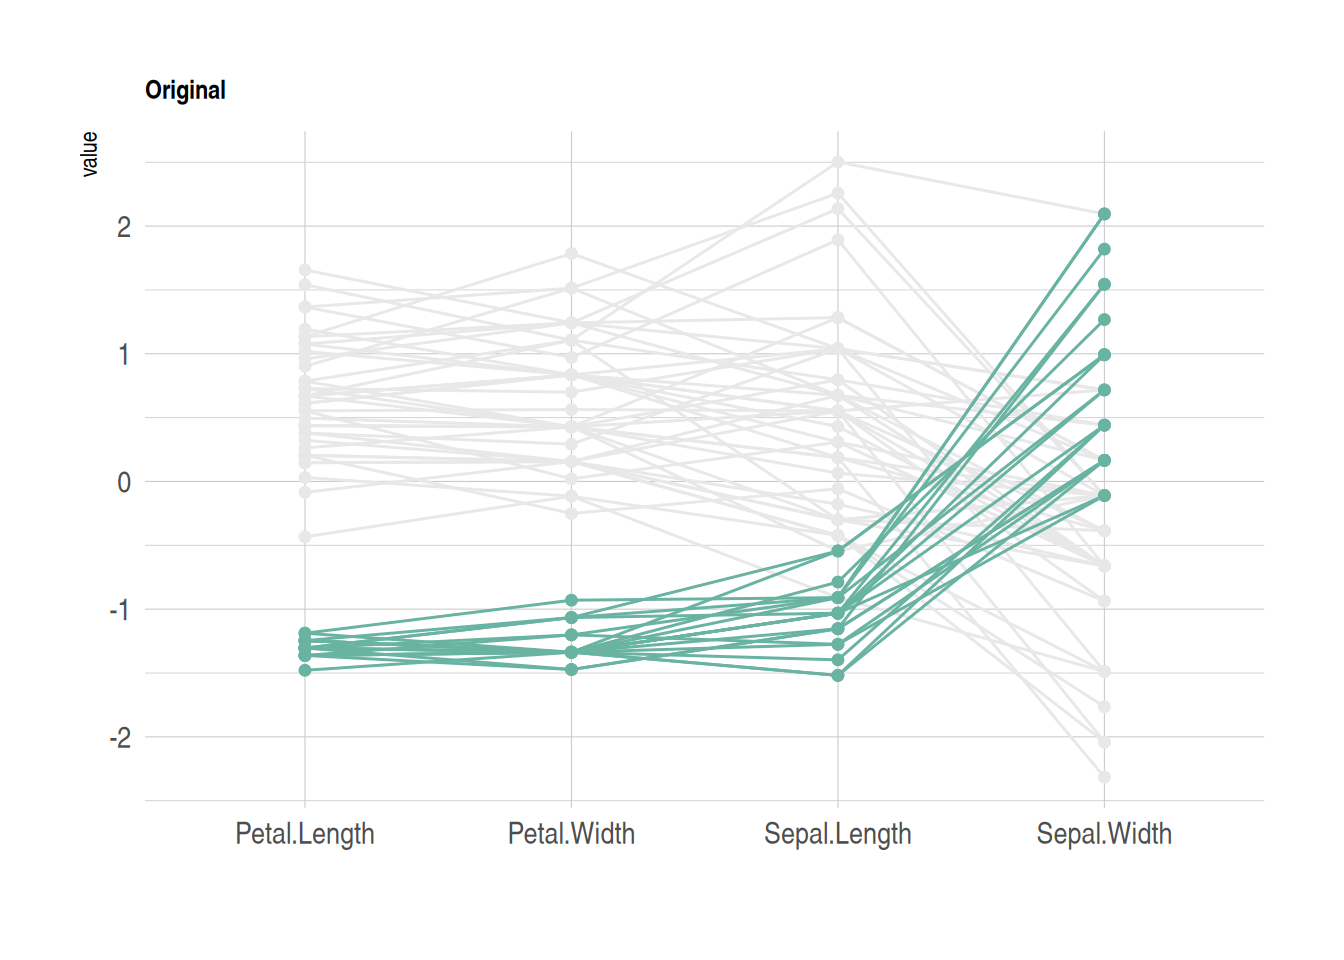
Task: Click the "value" y-axis label
Action: coord(90,154)
